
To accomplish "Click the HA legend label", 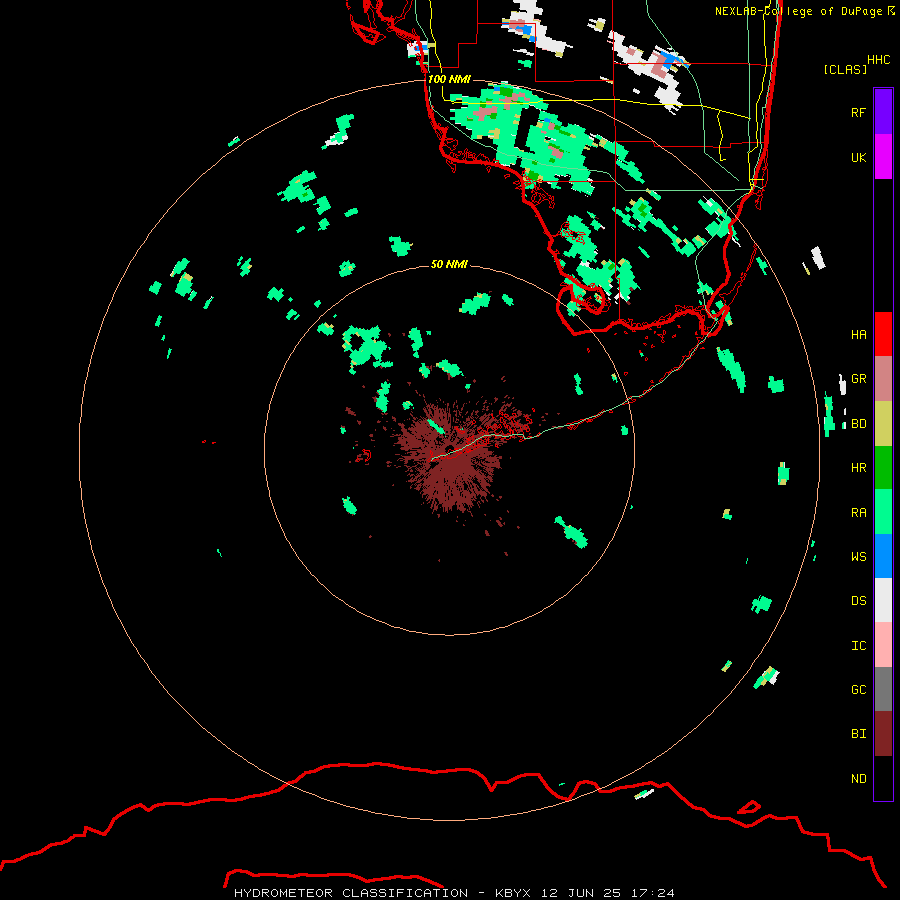I will pyautogui.click(x=858, y=334).
